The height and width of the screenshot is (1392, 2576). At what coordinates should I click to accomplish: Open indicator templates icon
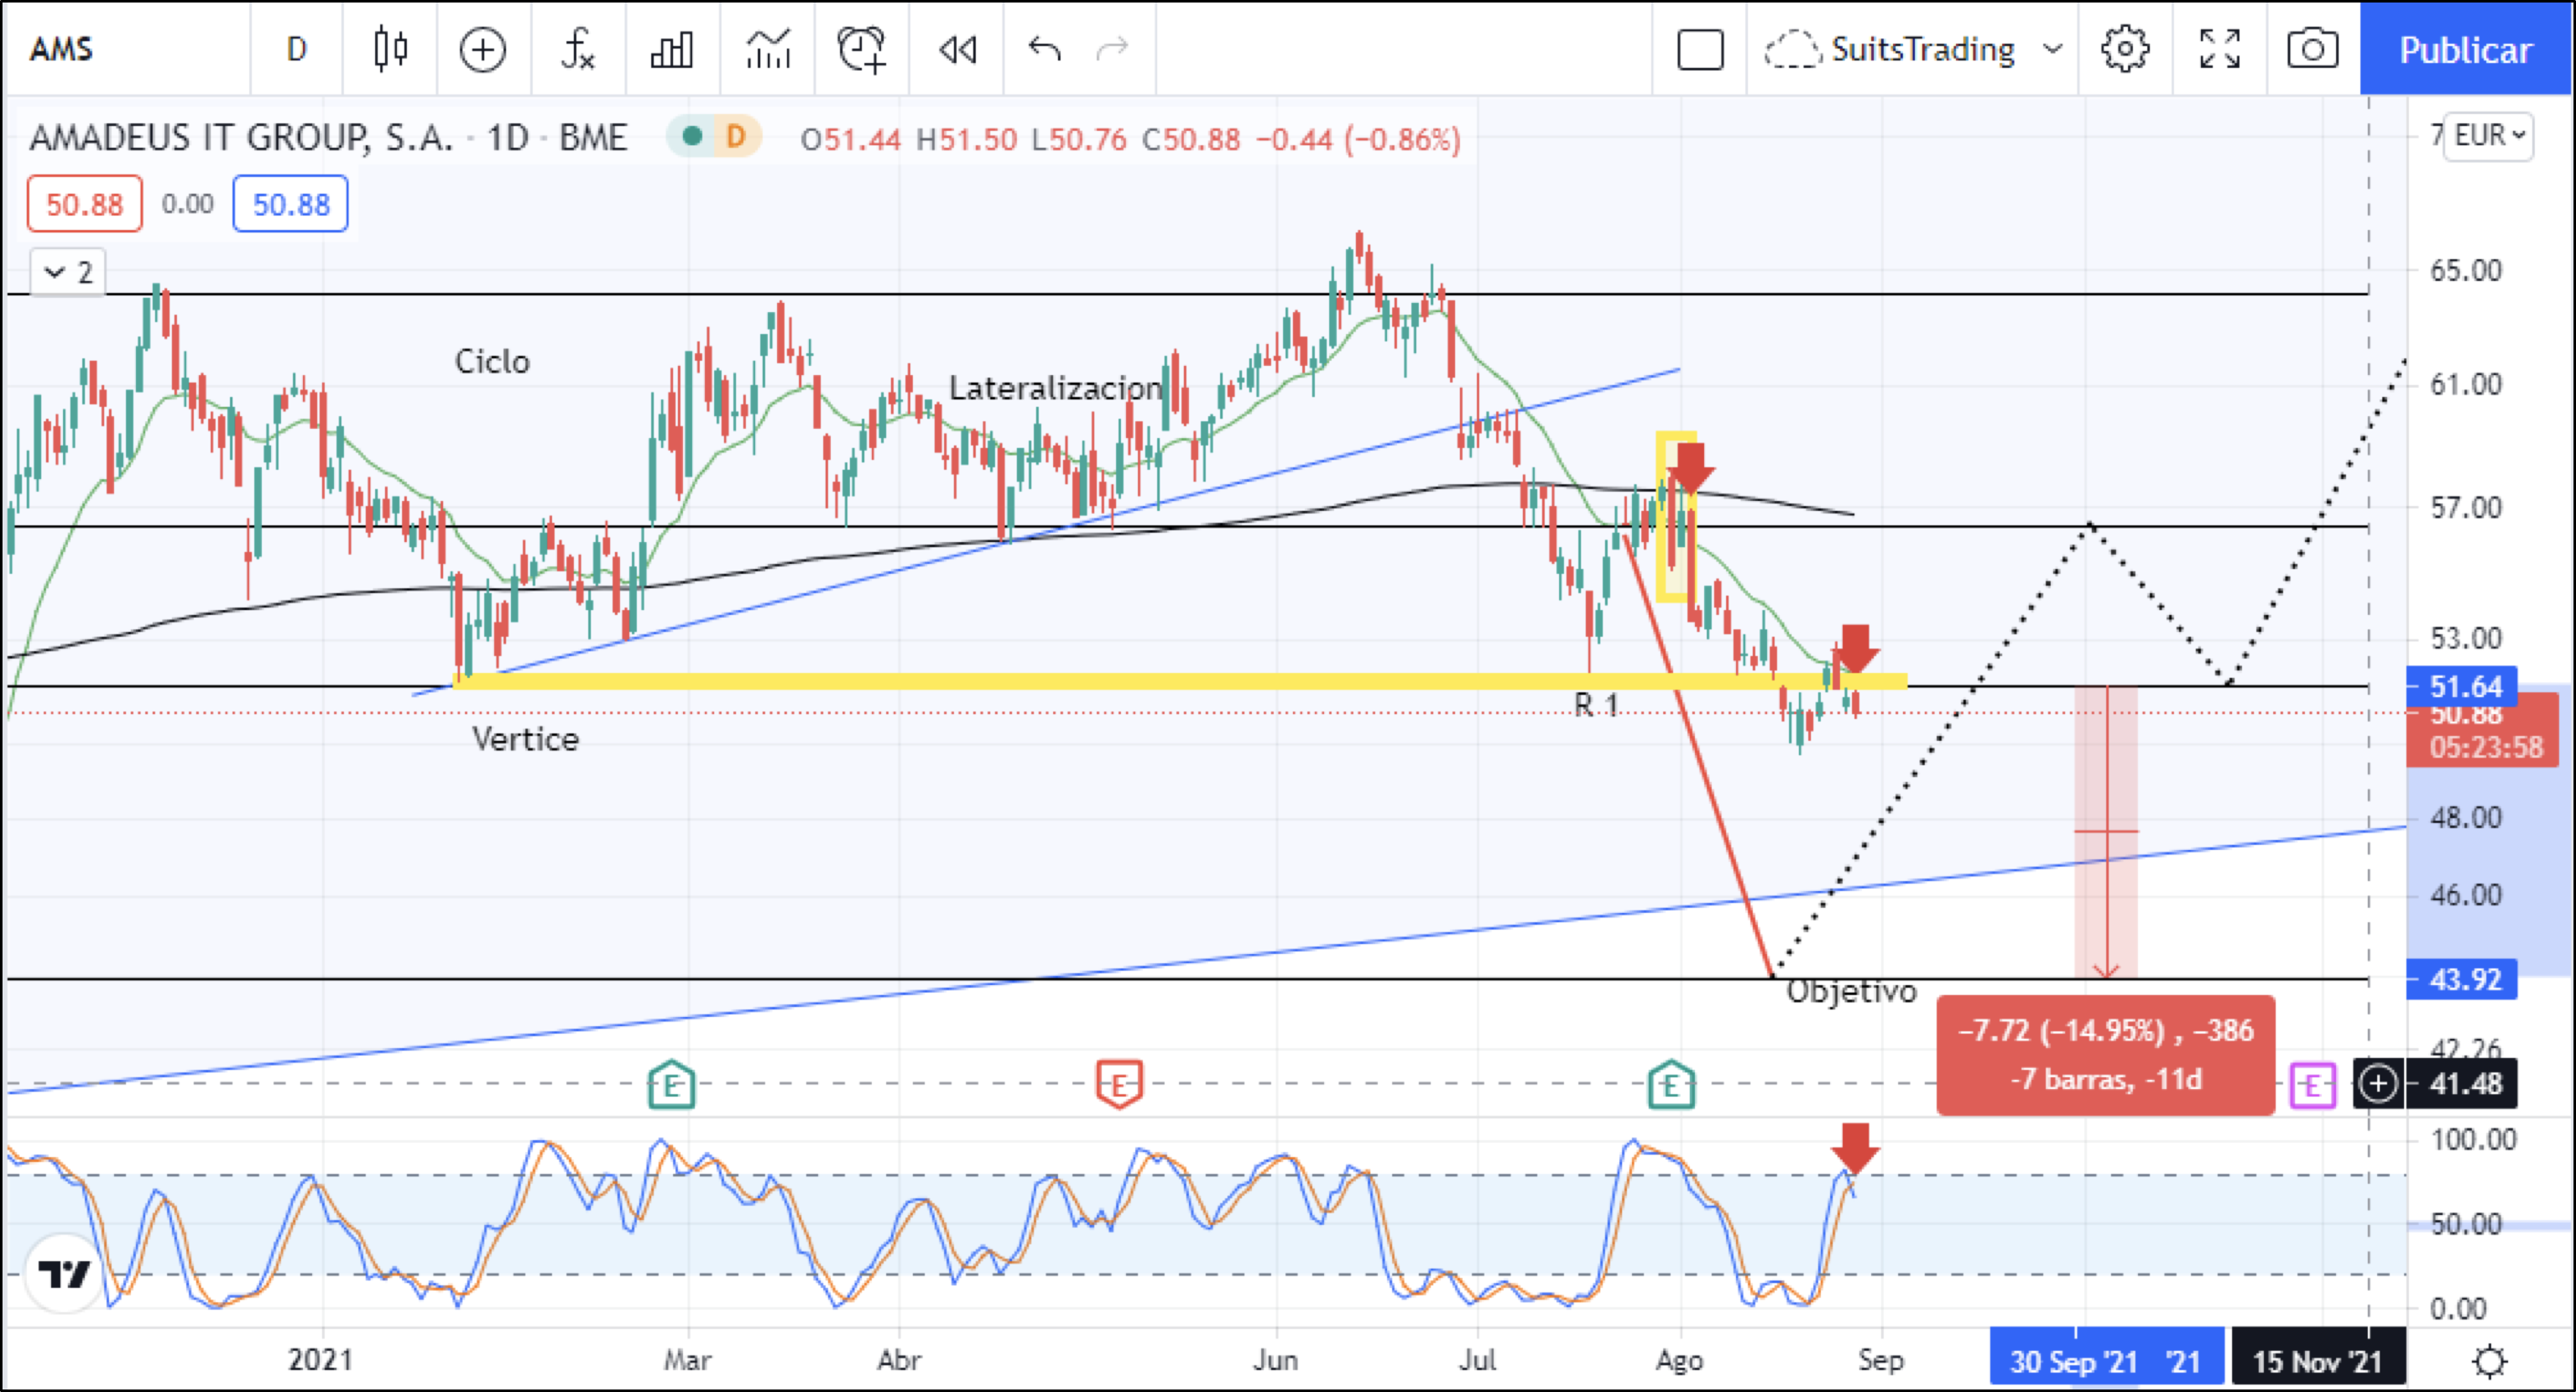(x=767, y=49)
